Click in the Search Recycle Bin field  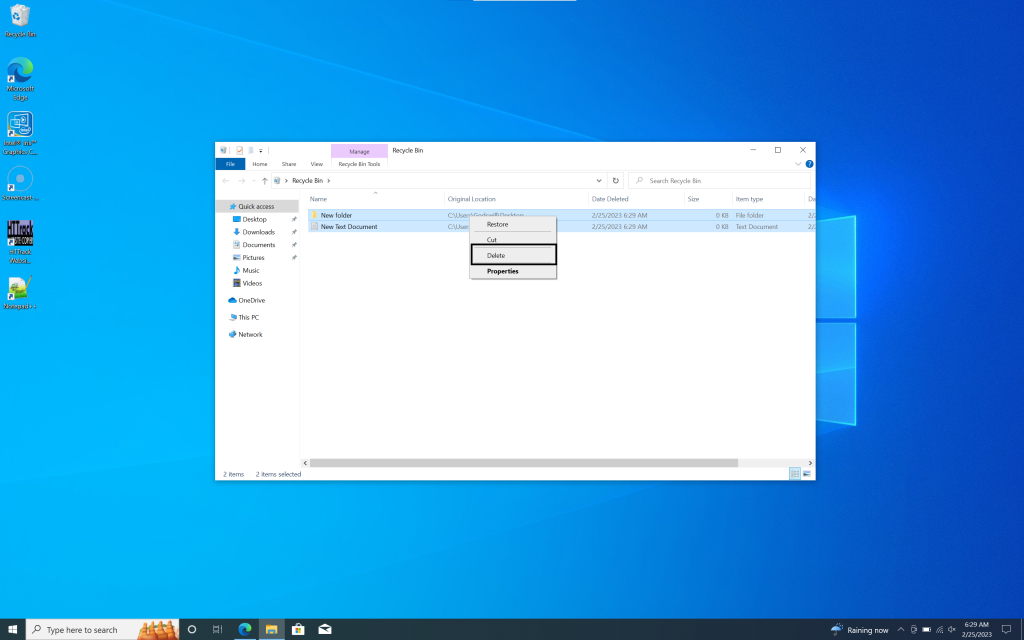pyautogui.click(x=719, y=181)
